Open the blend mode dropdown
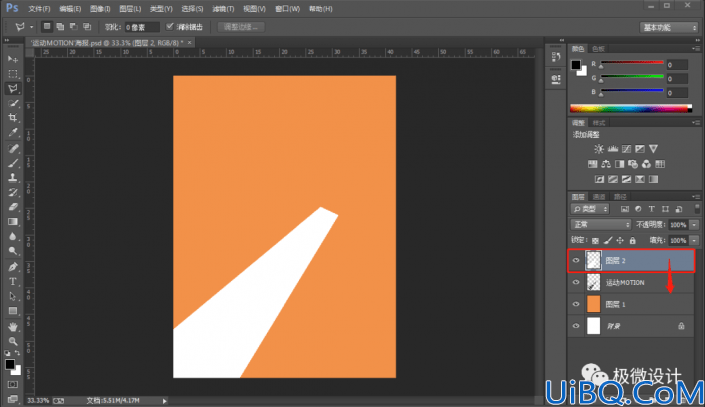This screenshot has width=705, height=407. [x=601, y=224]
